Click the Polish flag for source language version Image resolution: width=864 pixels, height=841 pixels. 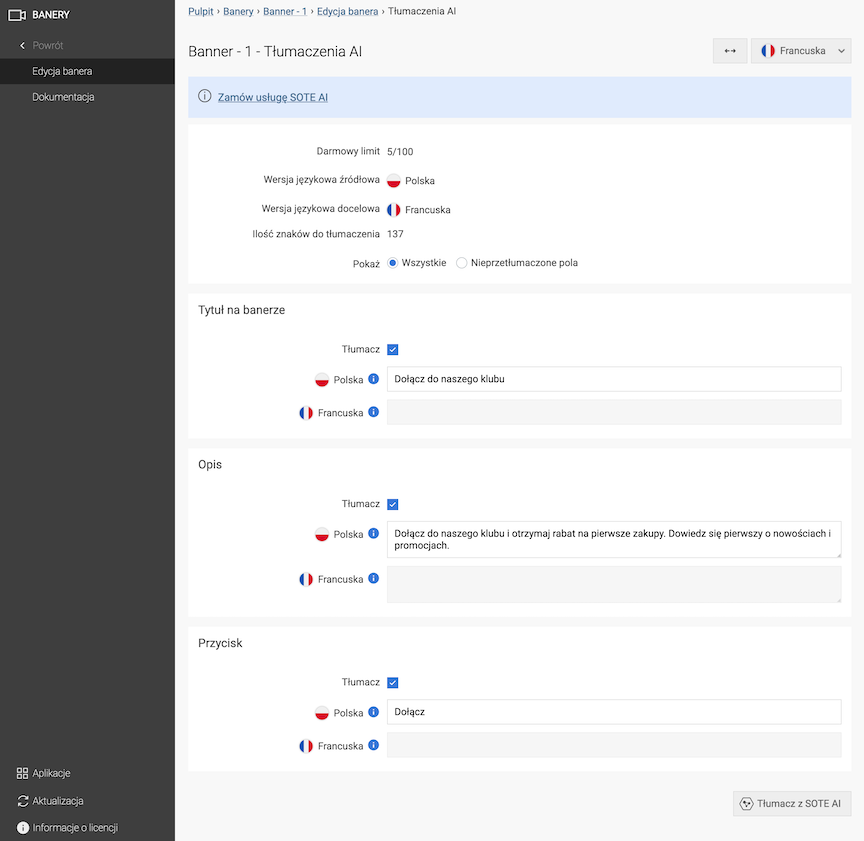coord(393,180)
